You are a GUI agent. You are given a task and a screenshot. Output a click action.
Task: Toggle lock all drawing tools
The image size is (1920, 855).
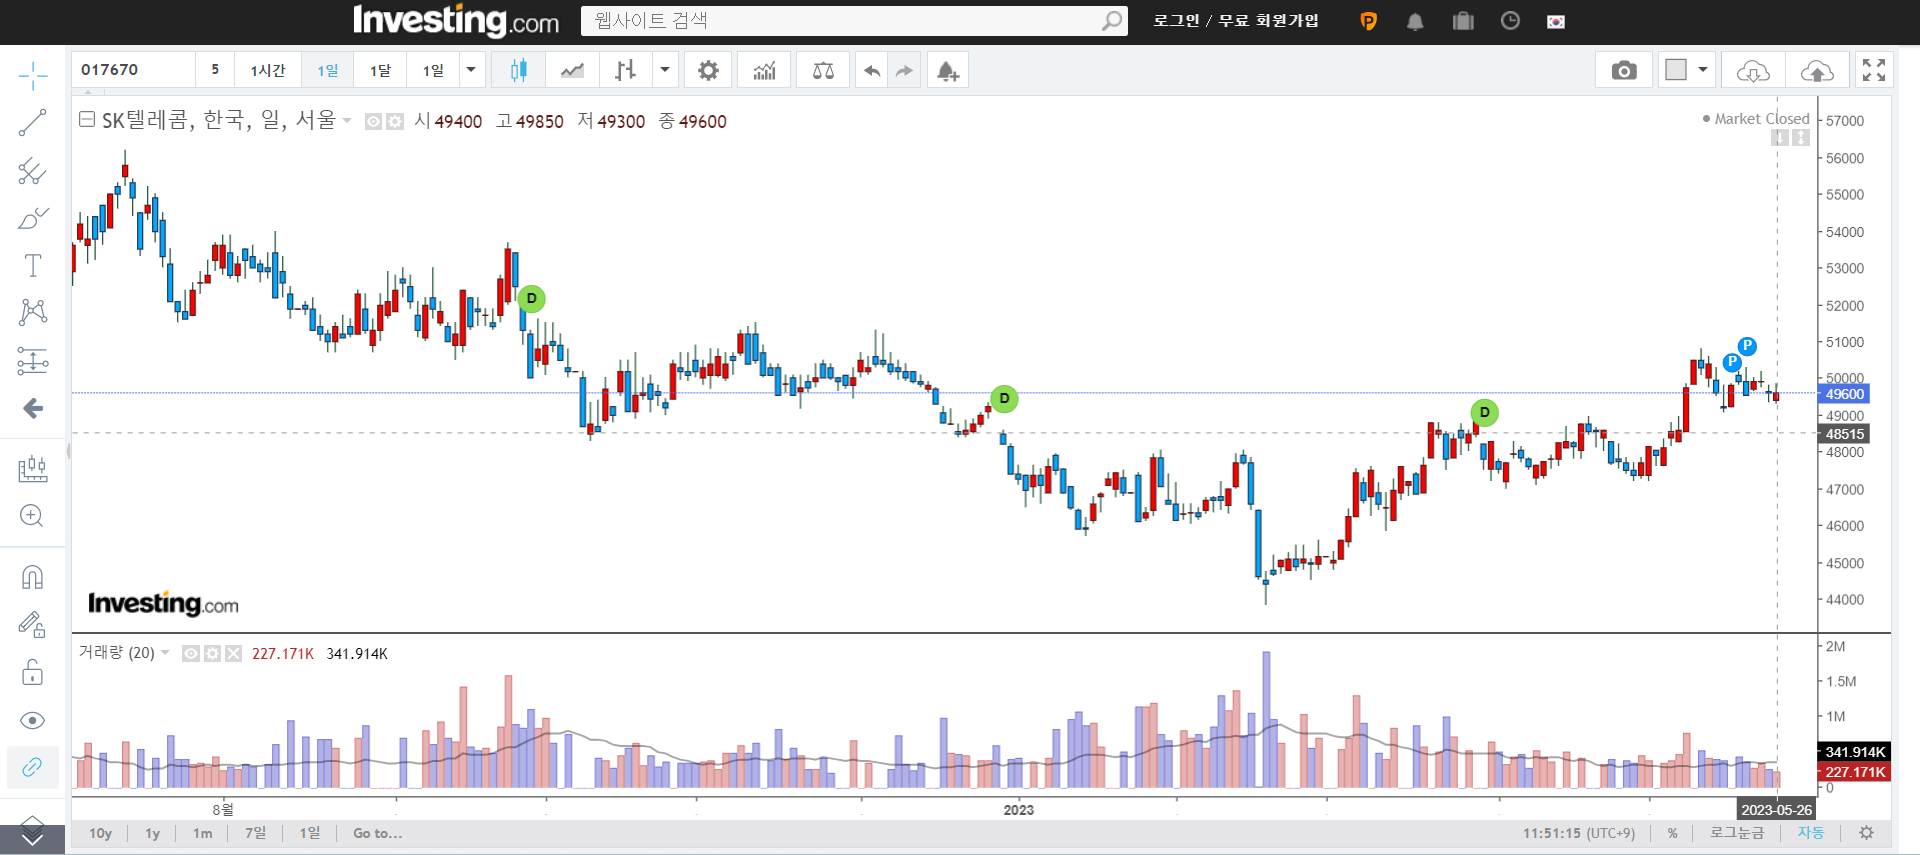pos(32,672)
